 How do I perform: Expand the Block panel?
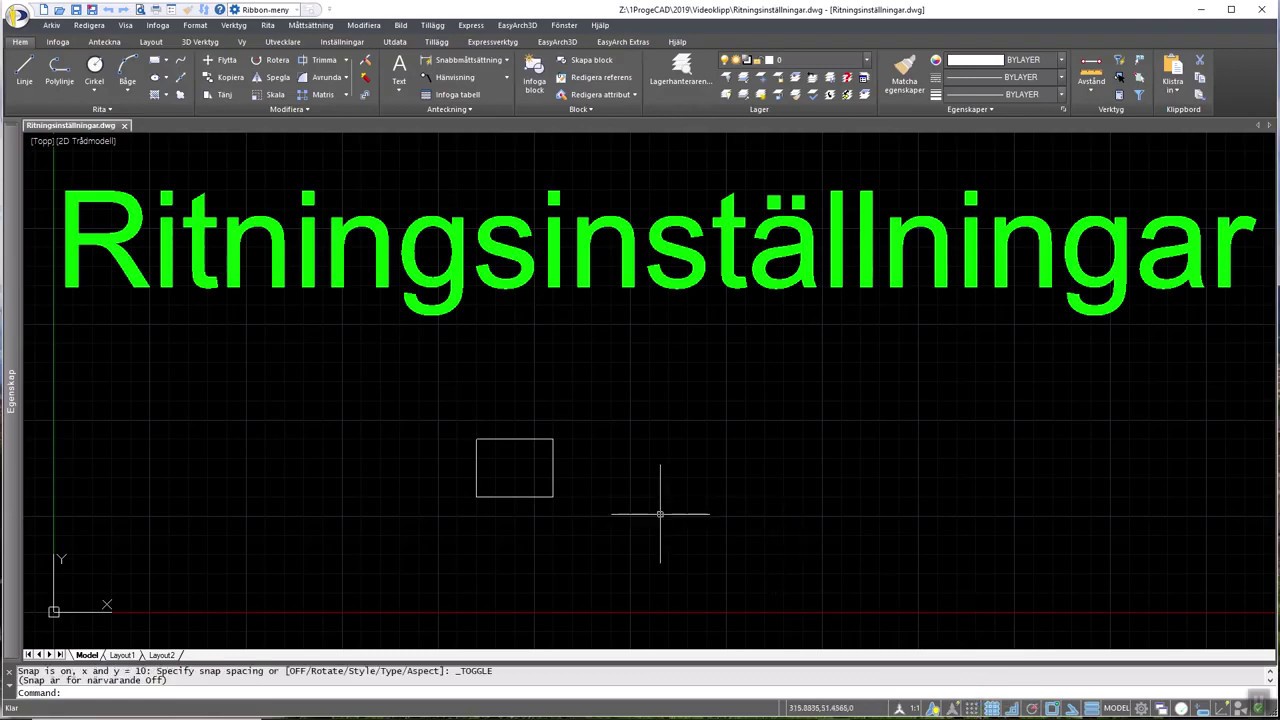click(x=580, y=109)
